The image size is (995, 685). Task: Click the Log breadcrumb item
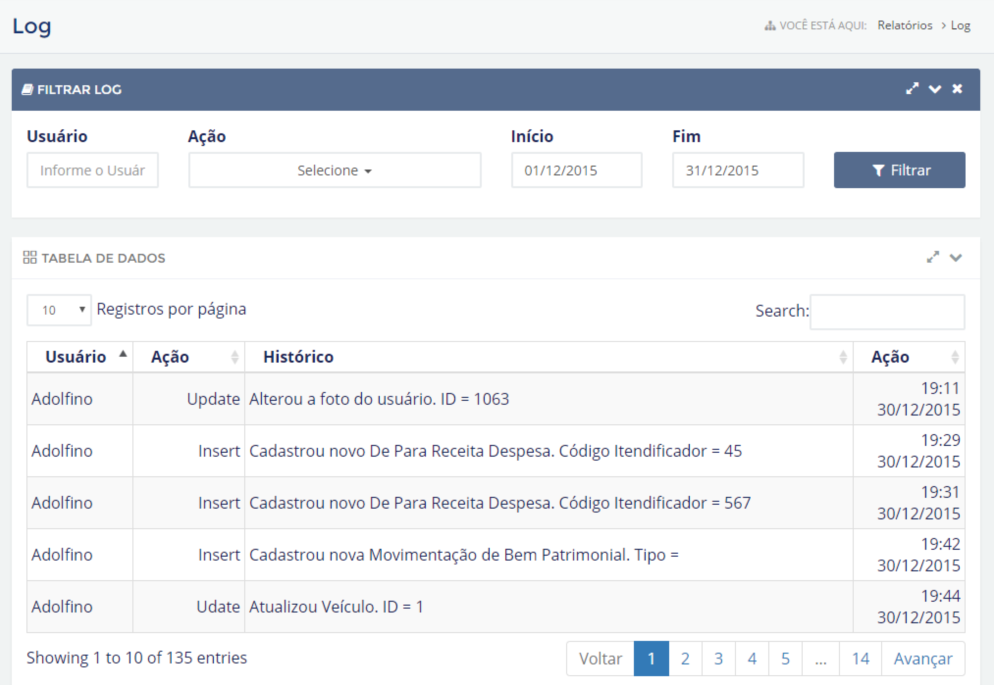(960, 25)
